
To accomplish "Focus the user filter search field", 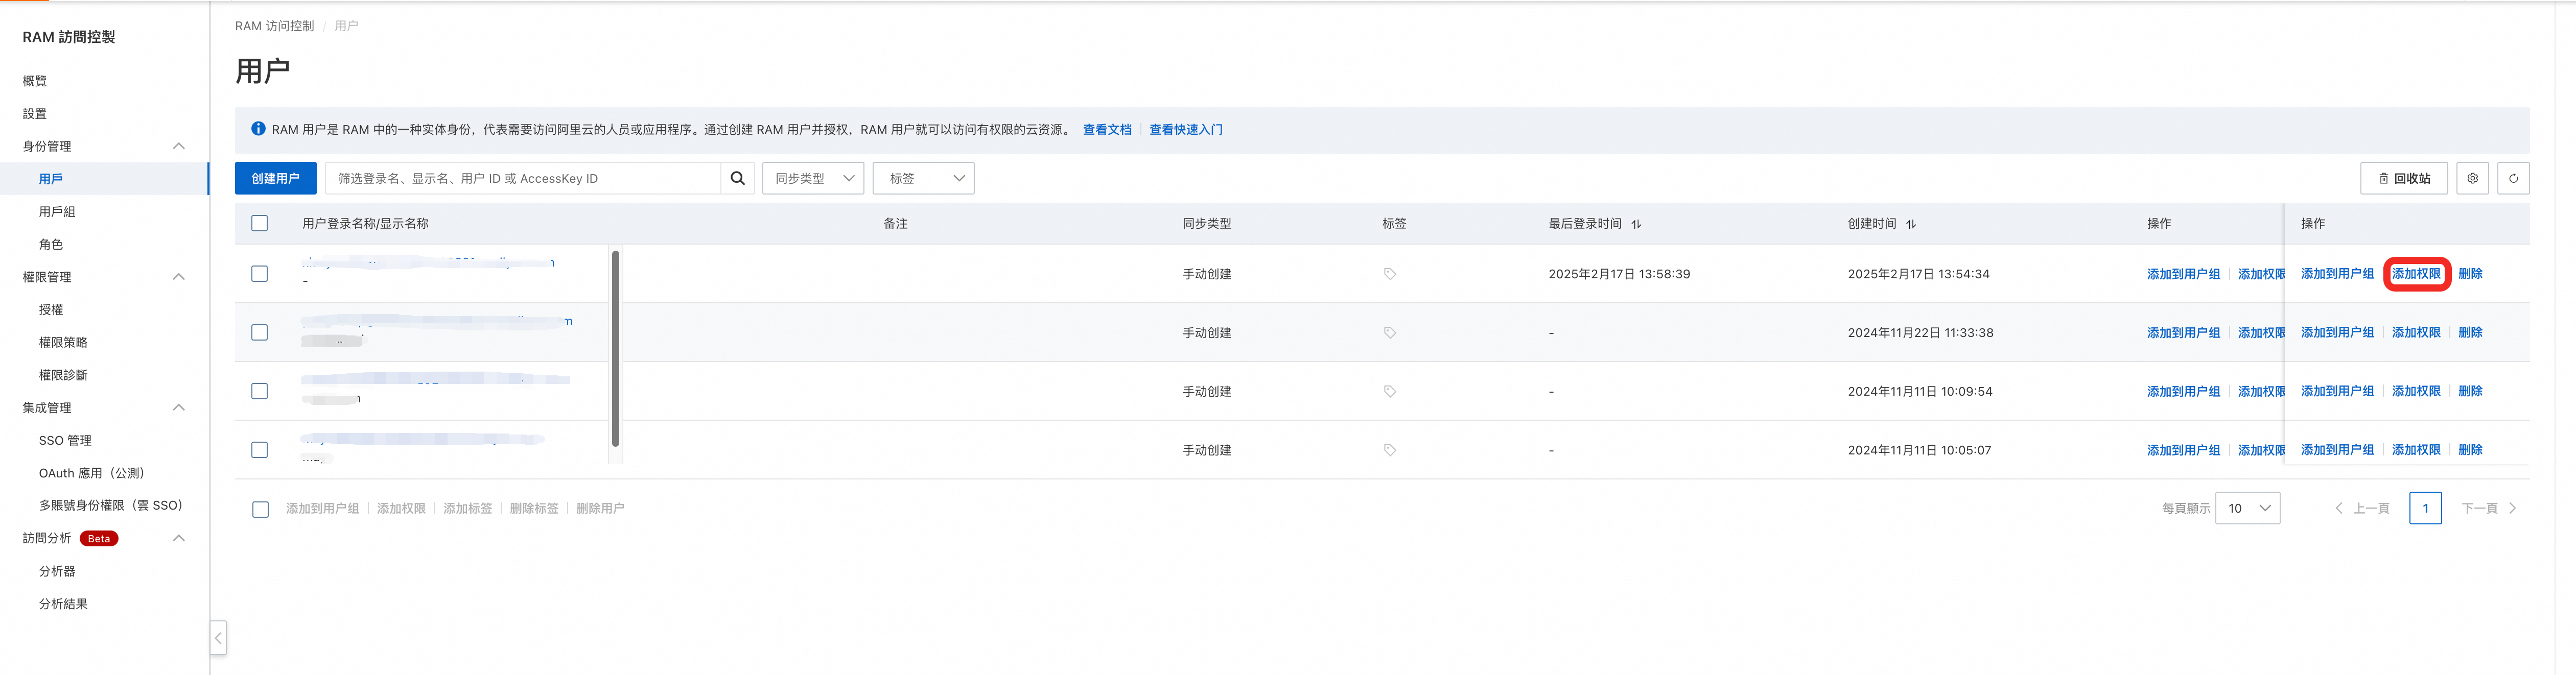I will pyautogui.click(x=522, y=178).
